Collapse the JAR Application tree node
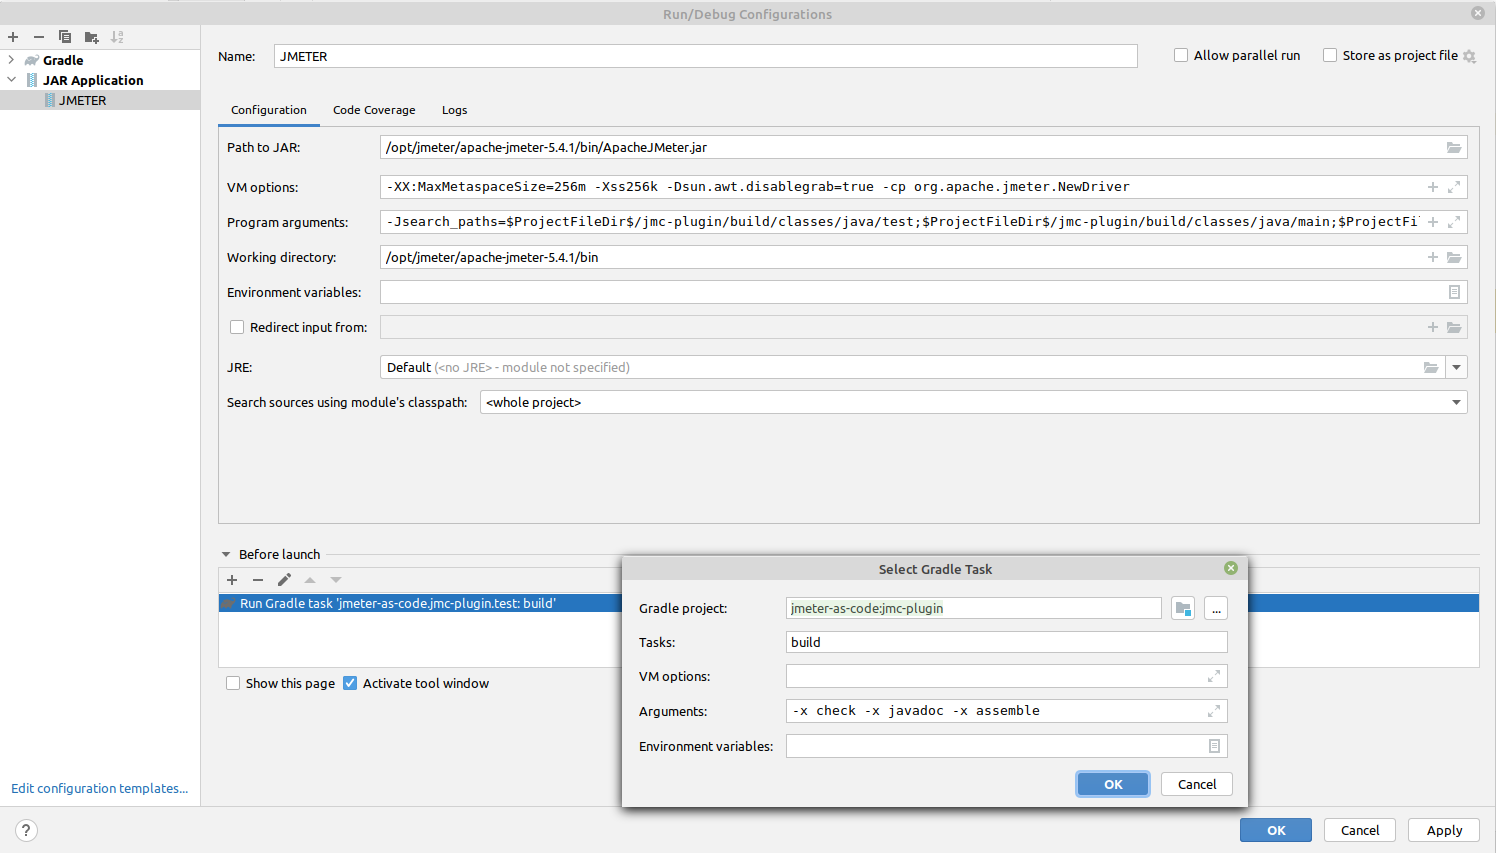1496x853 pixels. point(11,80)
